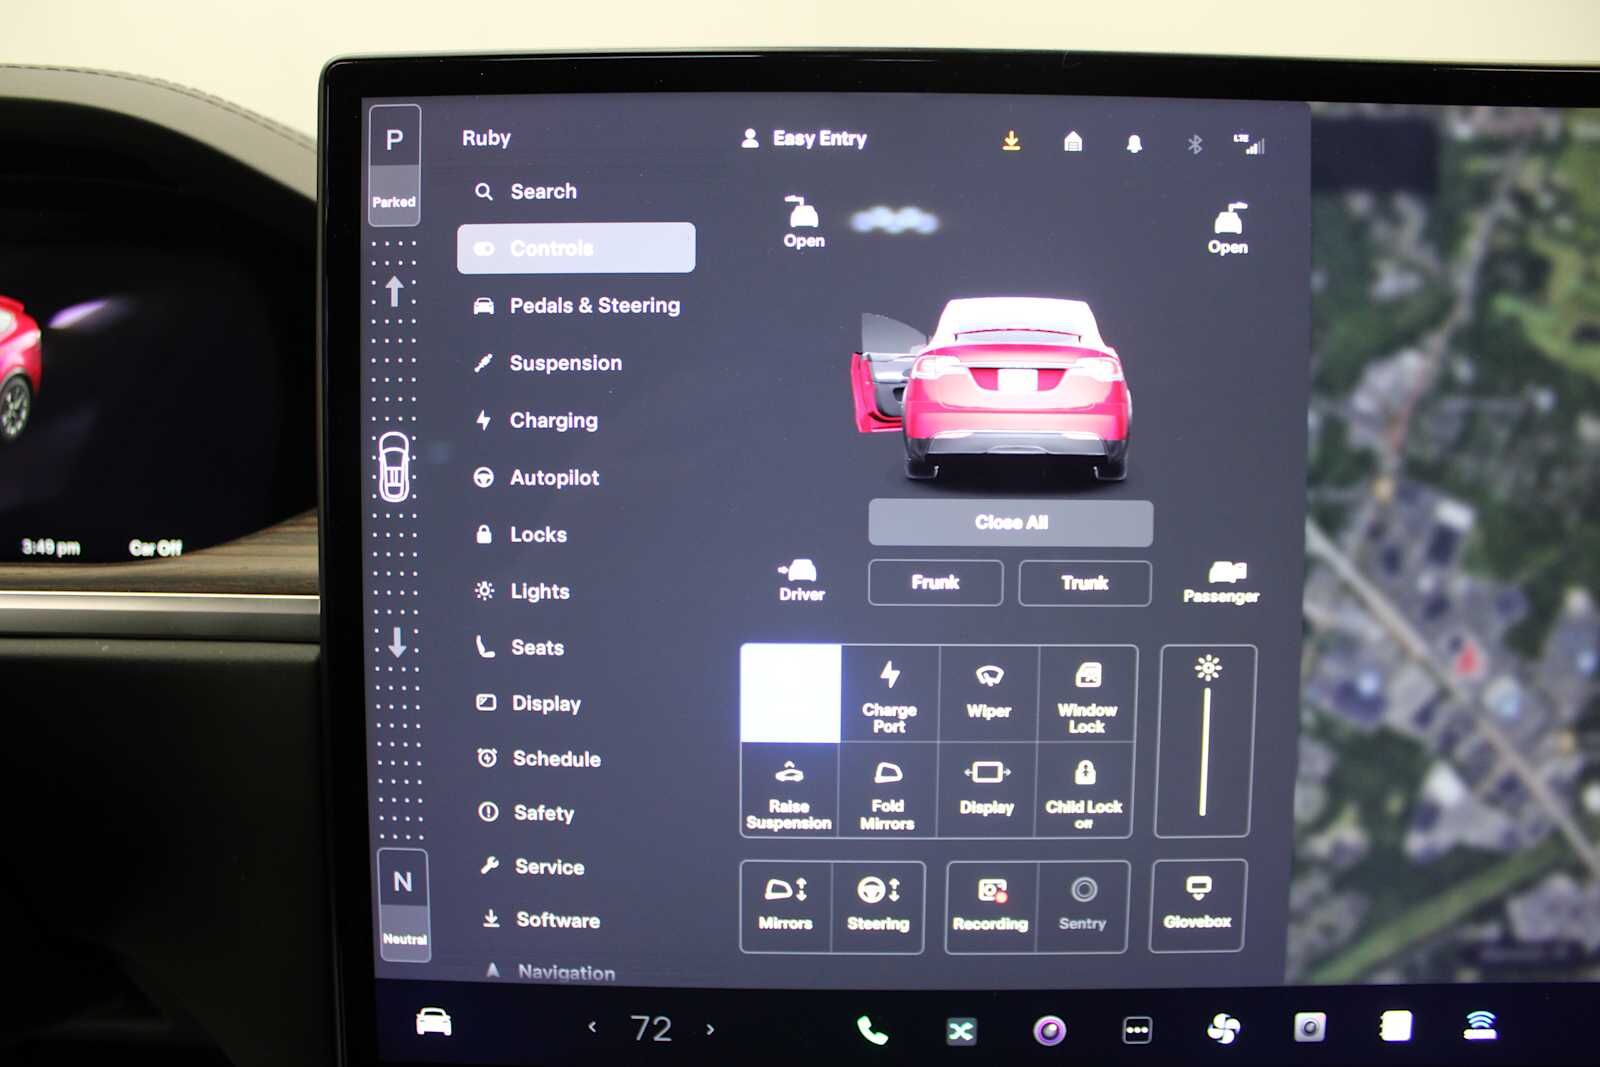Tap the HomeLink garage icon
Viewport: 1600px width, 1067px height.
pos(1073,142)
